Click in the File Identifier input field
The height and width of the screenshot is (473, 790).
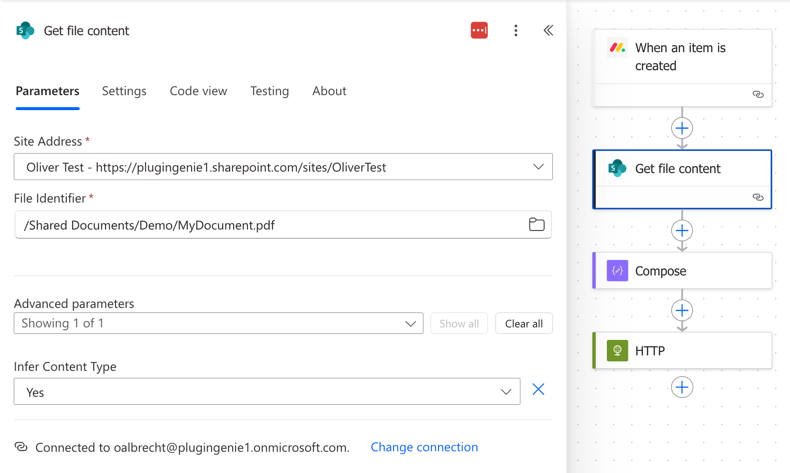coord(270,225)
